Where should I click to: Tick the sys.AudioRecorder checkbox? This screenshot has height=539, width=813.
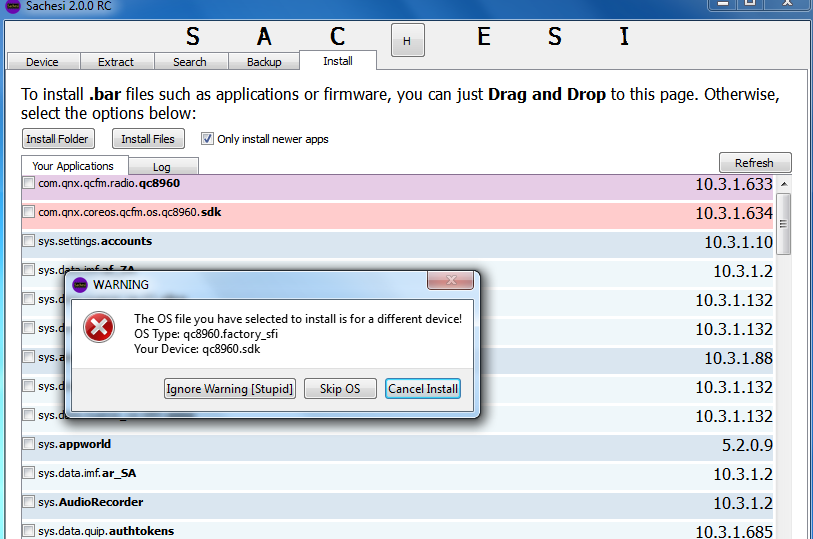tap(28, 503)
